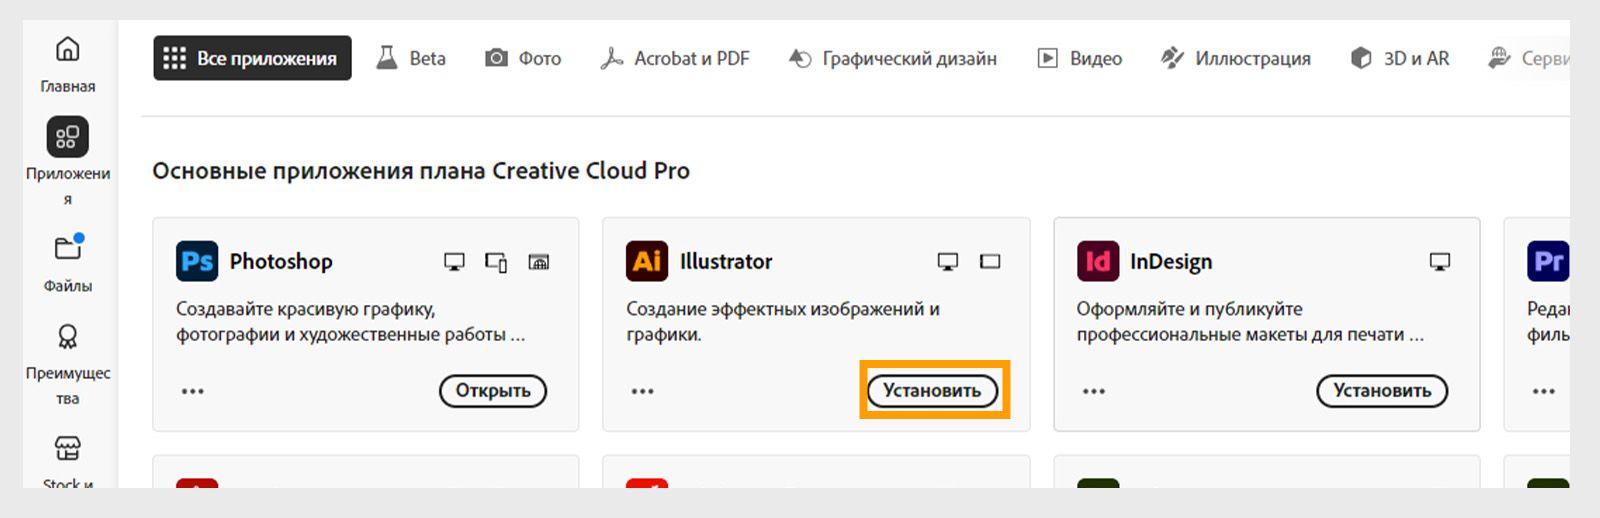Viewport: 1600px width, 518px height.
Task: Switch to the Фото category
Action: coord(523,58)
